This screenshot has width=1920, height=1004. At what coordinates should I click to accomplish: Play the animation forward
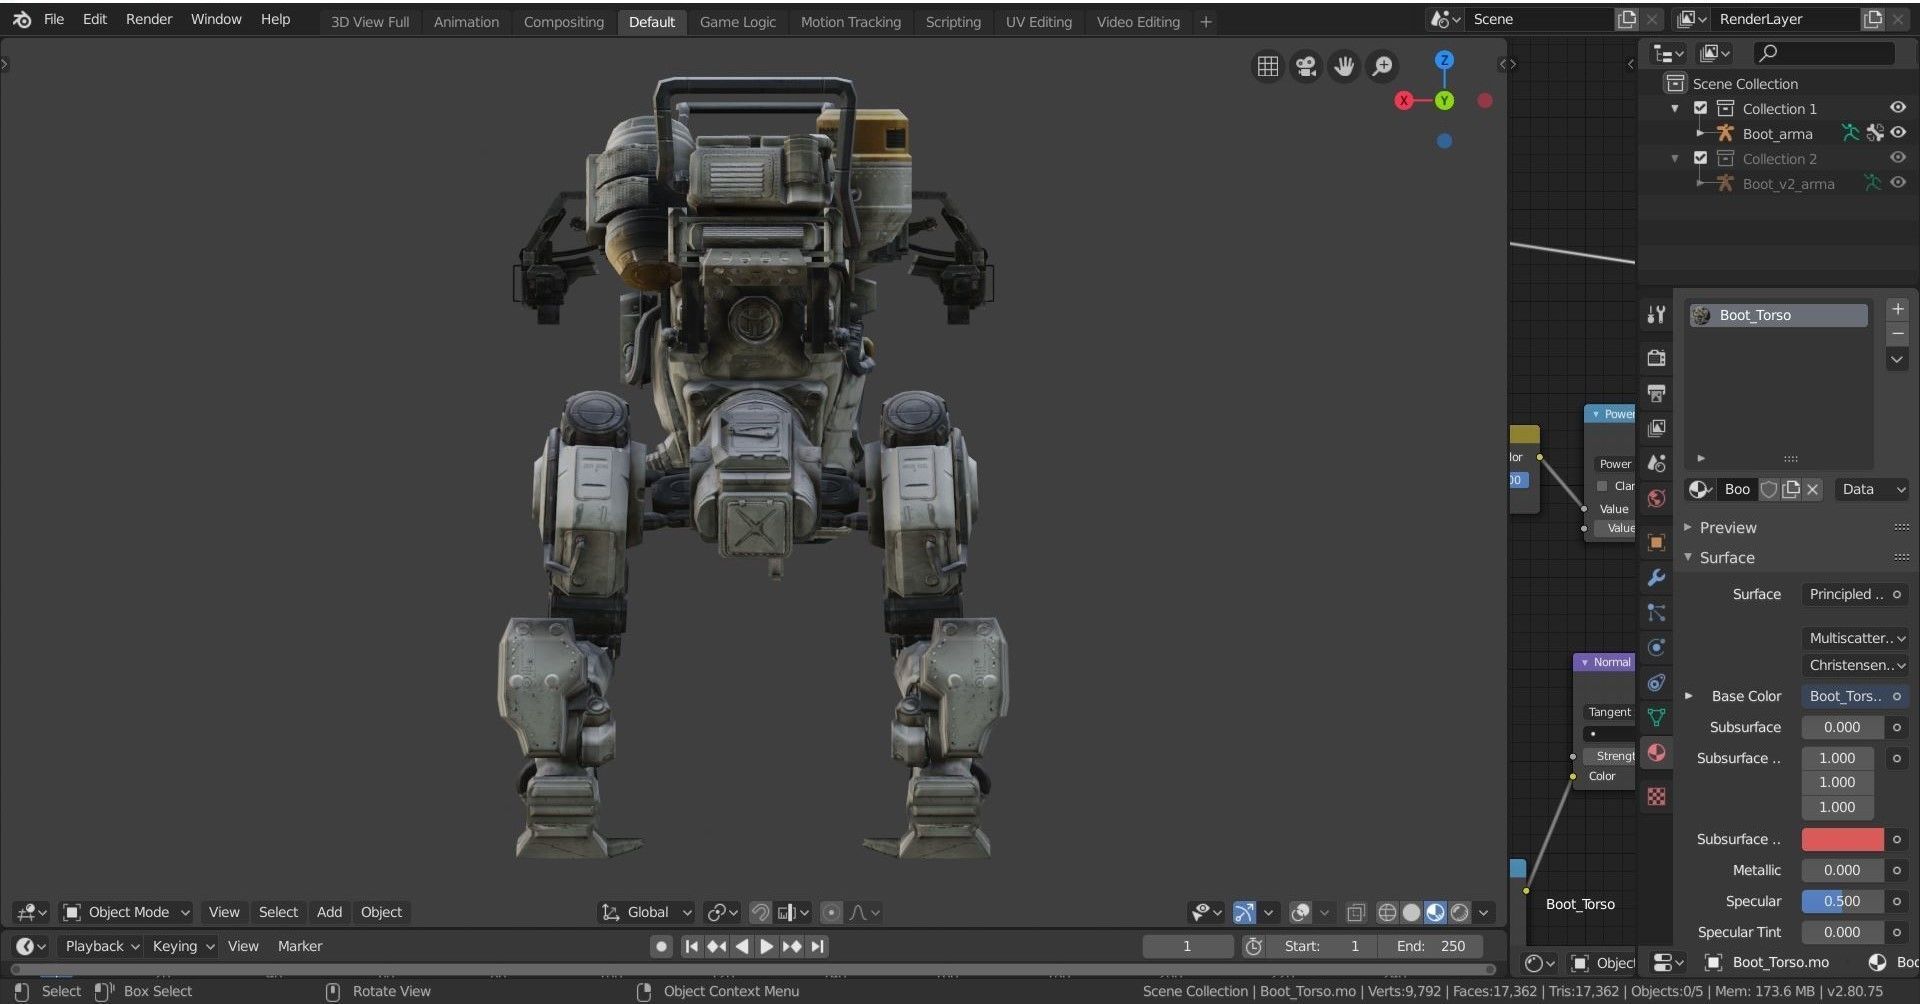(766, 946)
